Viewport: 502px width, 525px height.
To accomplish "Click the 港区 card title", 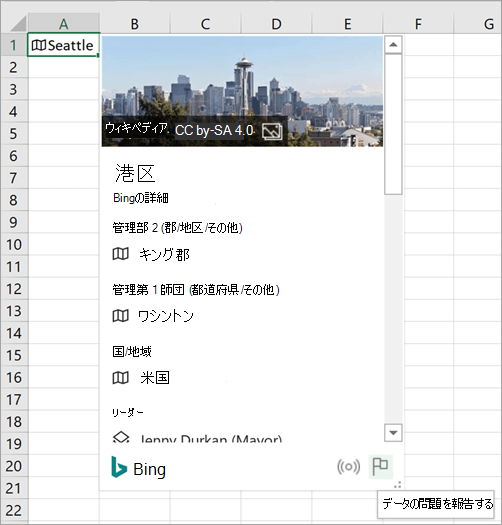I will (135, 173).
